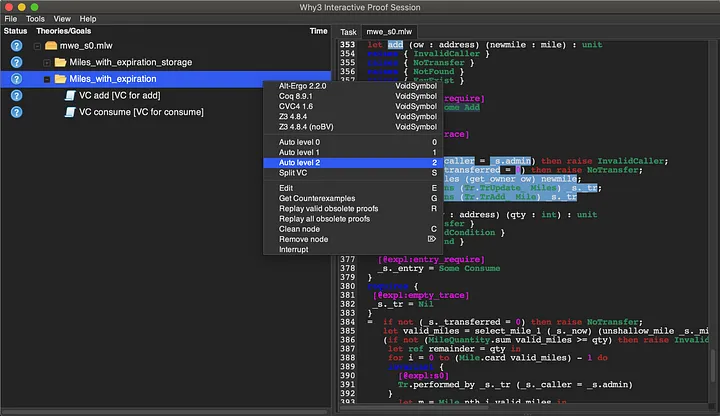Collapse the mwe_s0.mlw tree node
This screenshot has height=416, width=720.
(36, 46)
